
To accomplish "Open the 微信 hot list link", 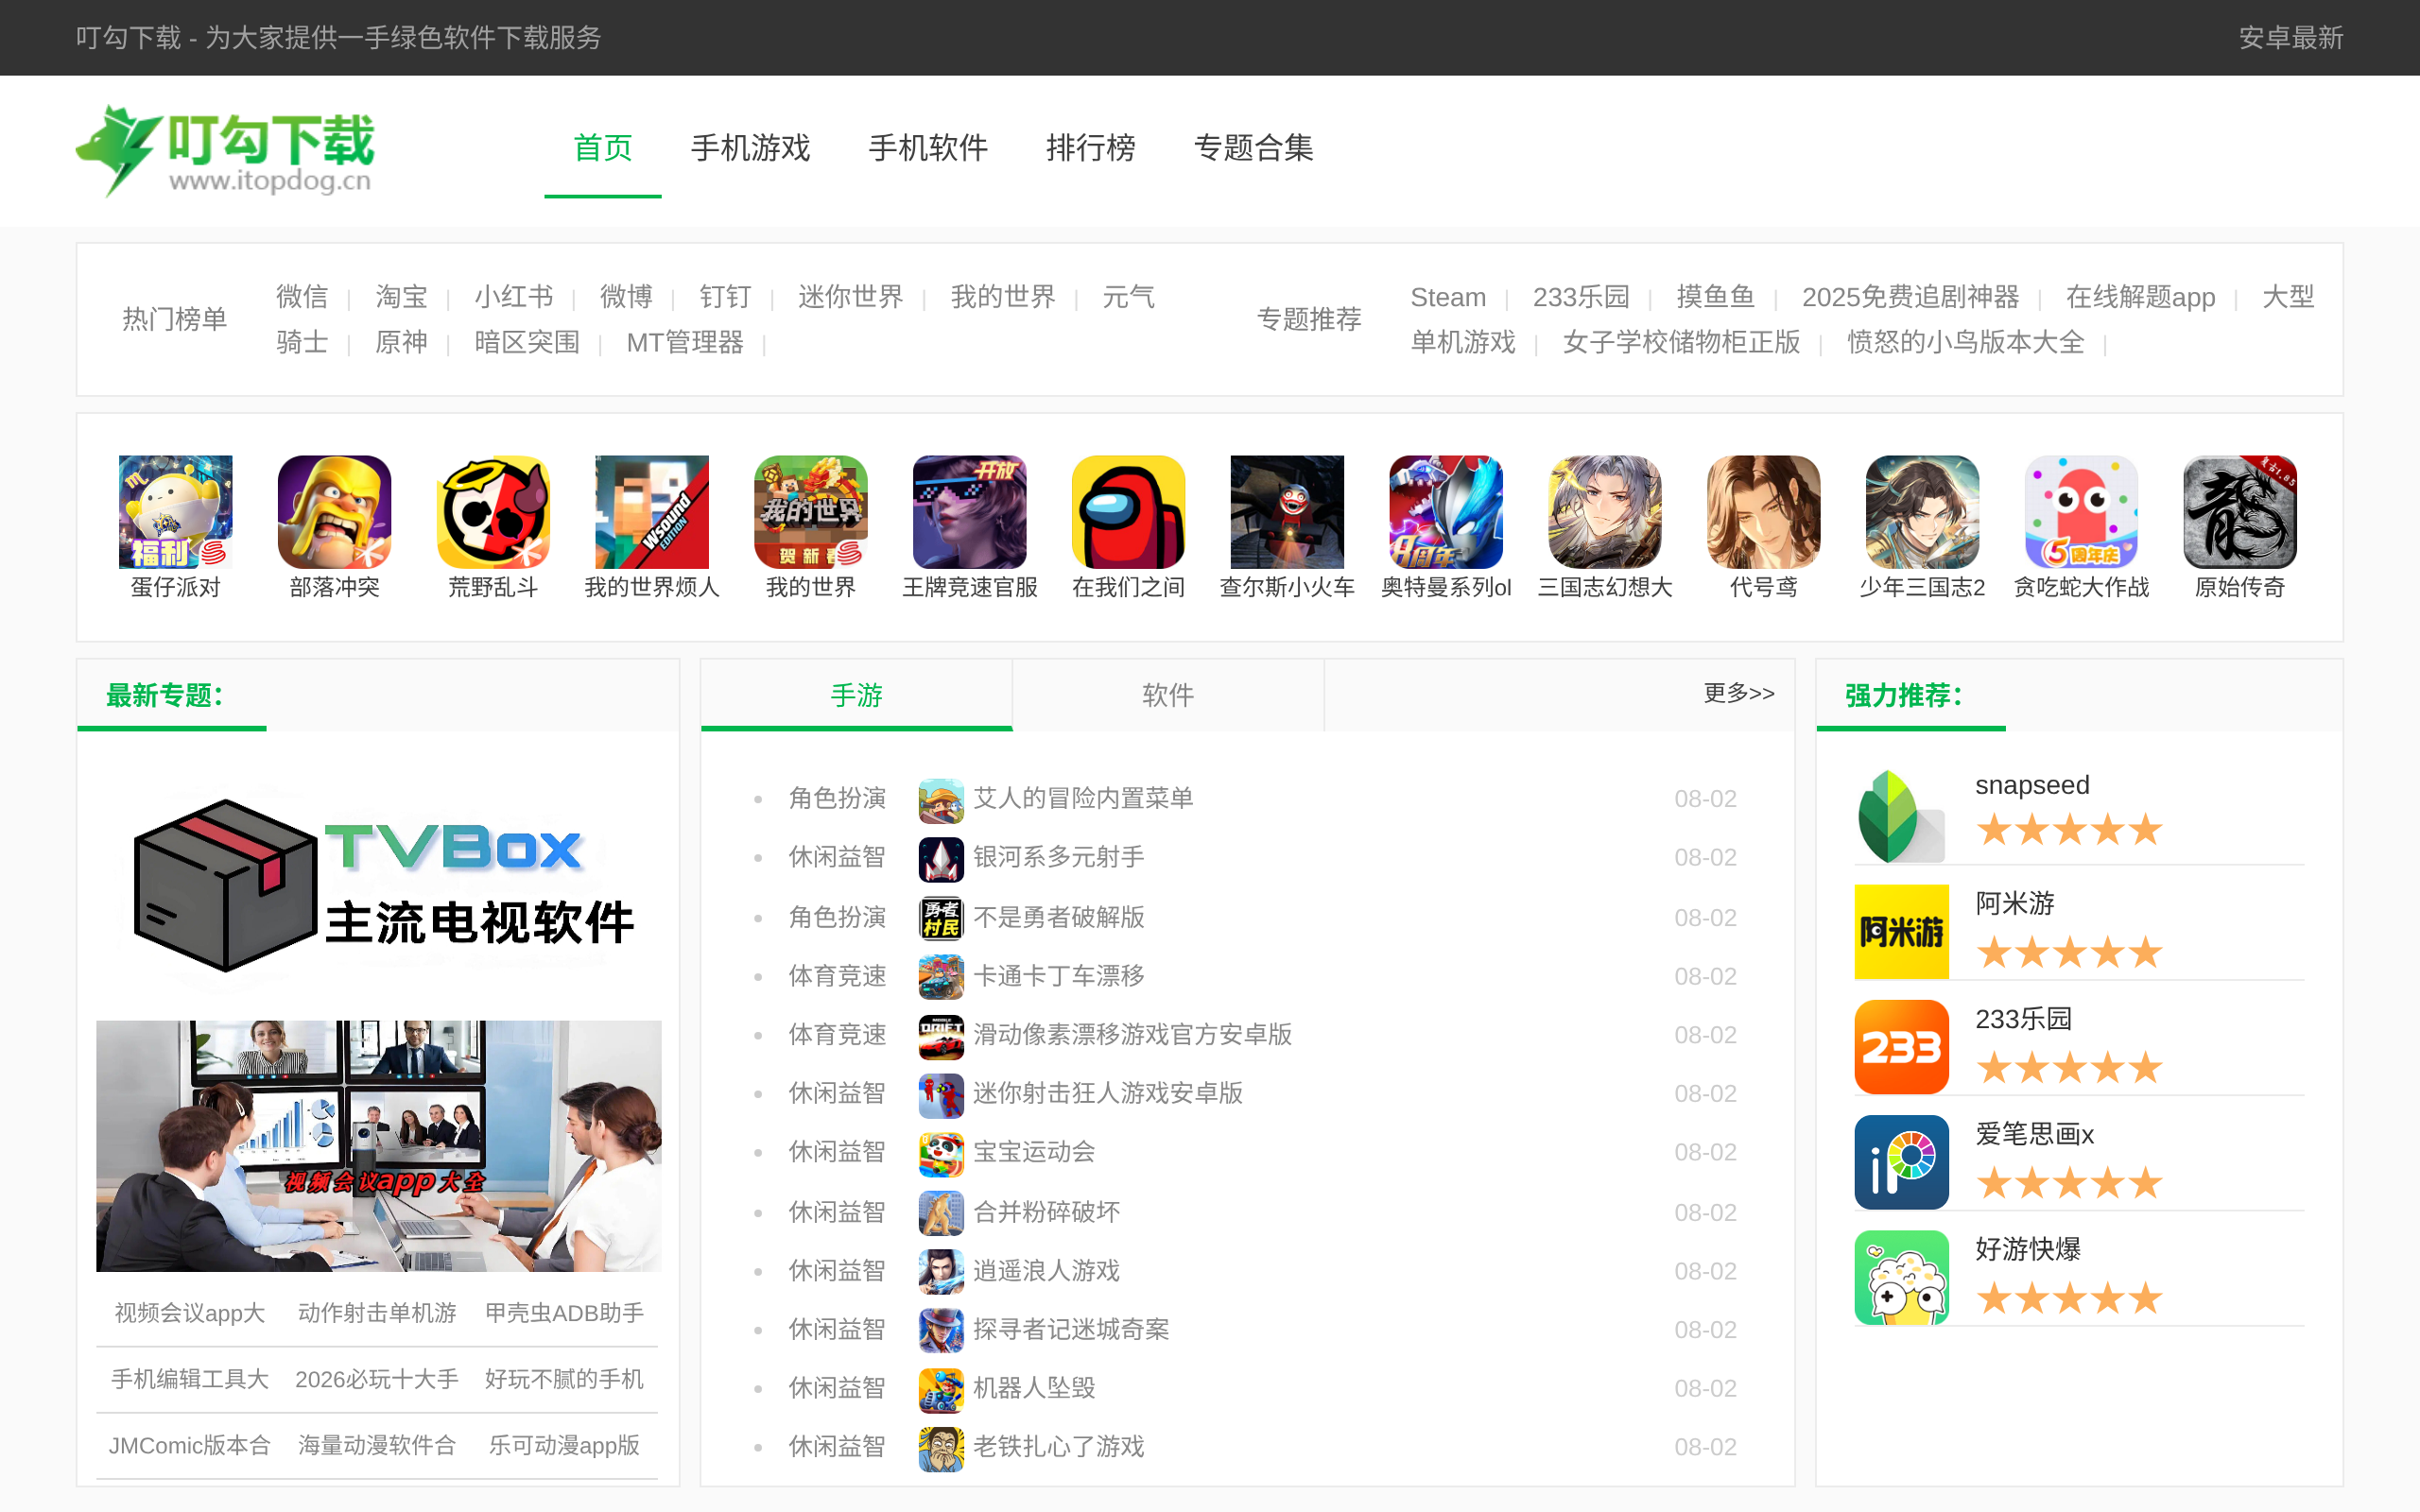I will (x=302, y=297).
